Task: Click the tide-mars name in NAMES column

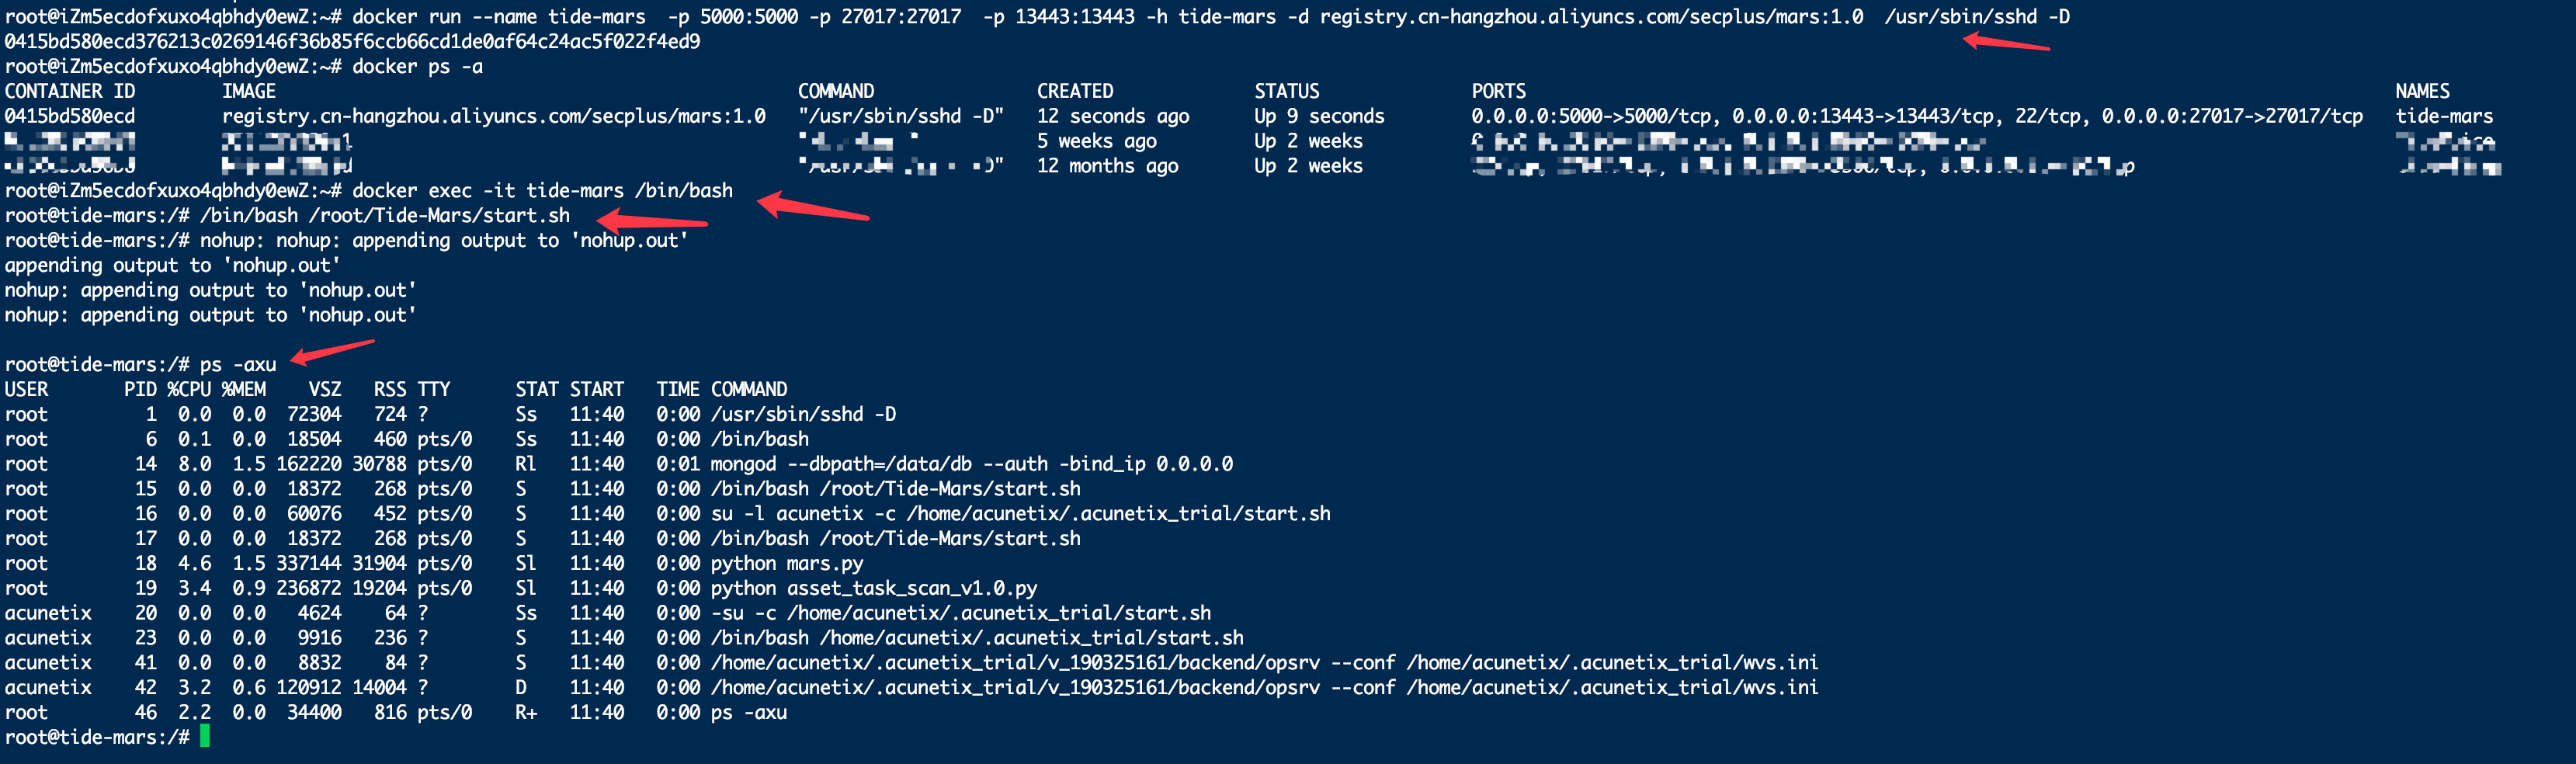Action: coord(2444,116)
